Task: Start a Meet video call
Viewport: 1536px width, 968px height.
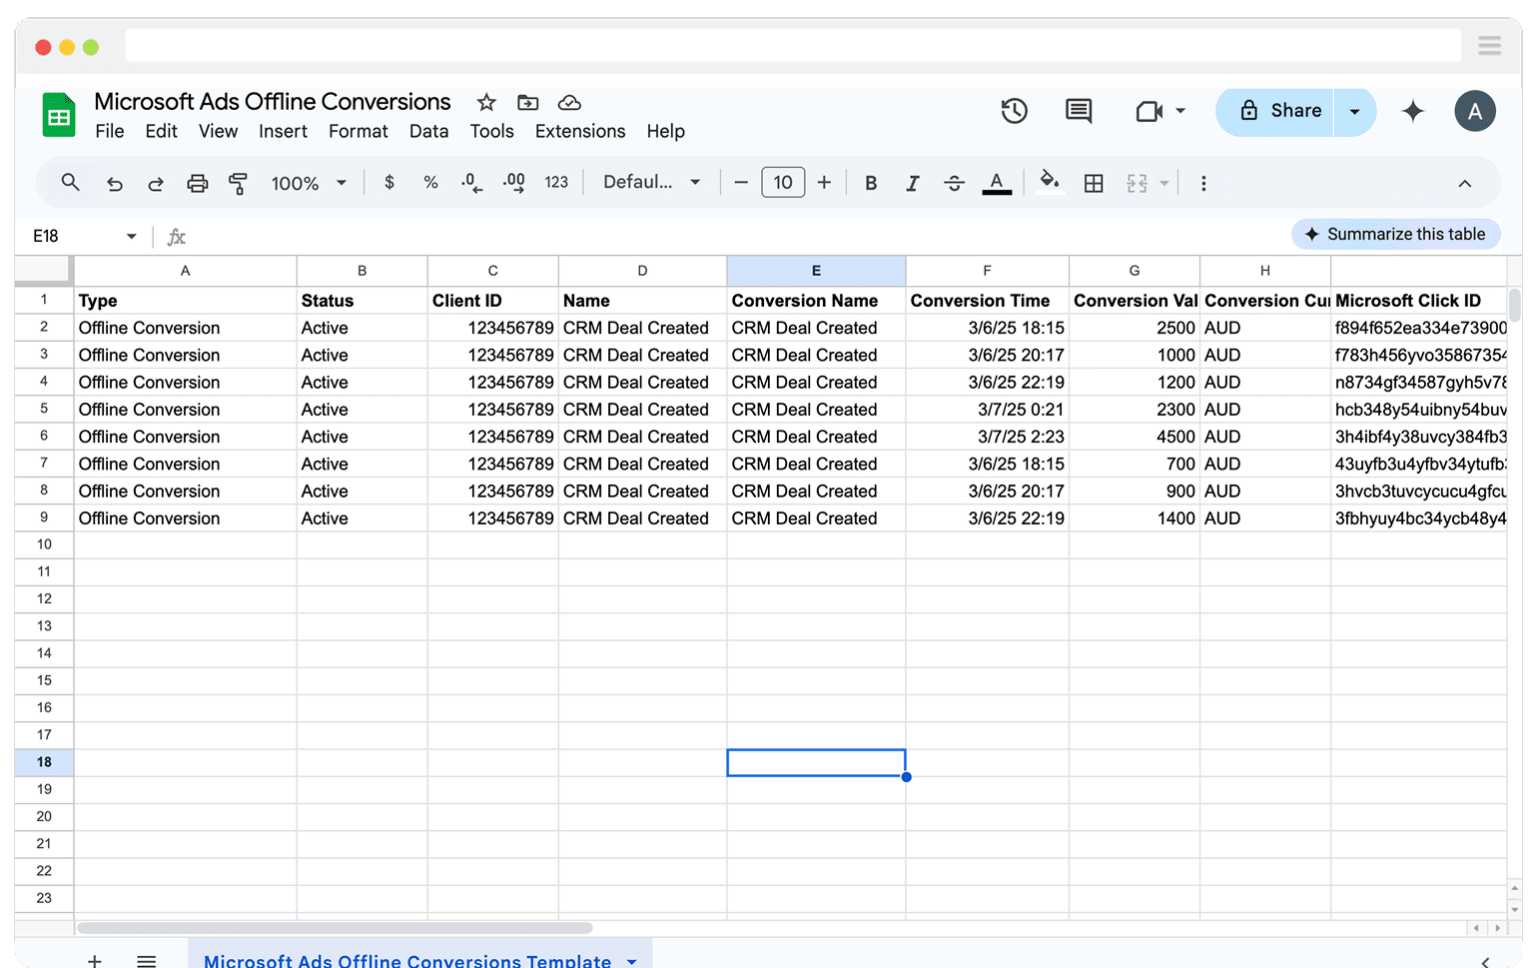Action: [x=1152, y=111]
